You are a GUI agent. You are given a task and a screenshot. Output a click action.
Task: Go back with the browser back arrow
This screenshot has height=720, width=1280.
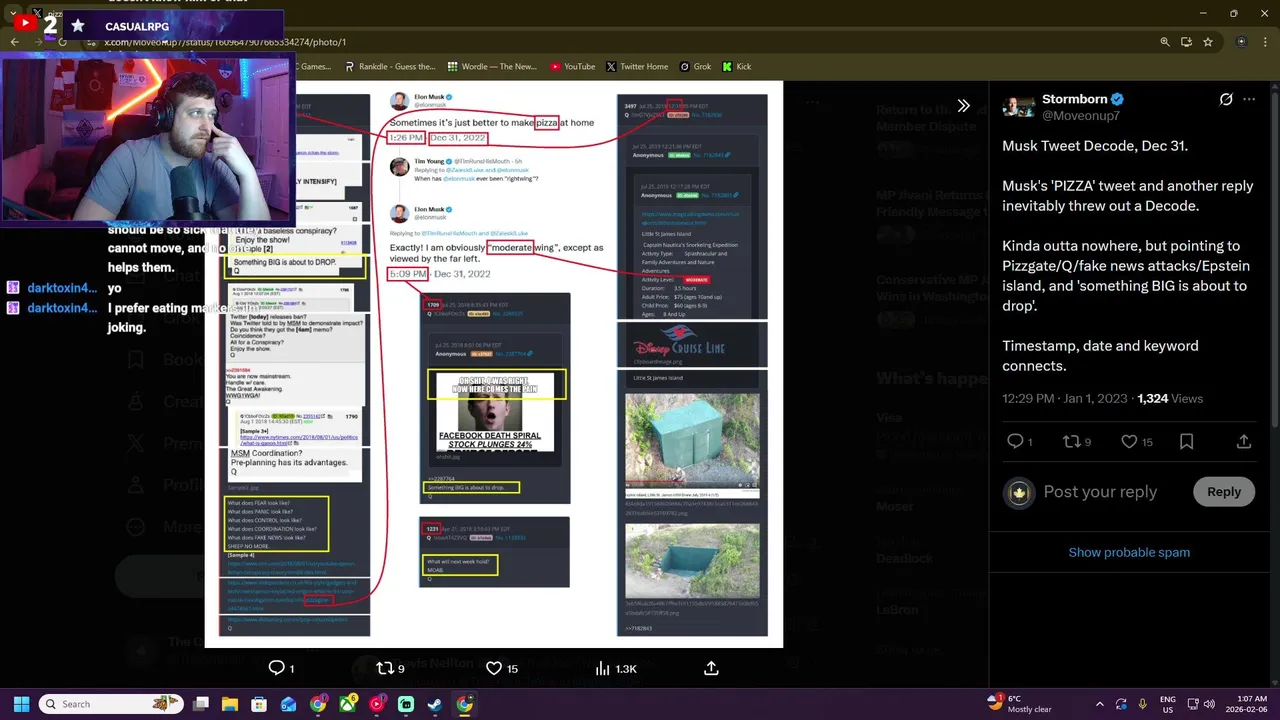click(14, 42)
